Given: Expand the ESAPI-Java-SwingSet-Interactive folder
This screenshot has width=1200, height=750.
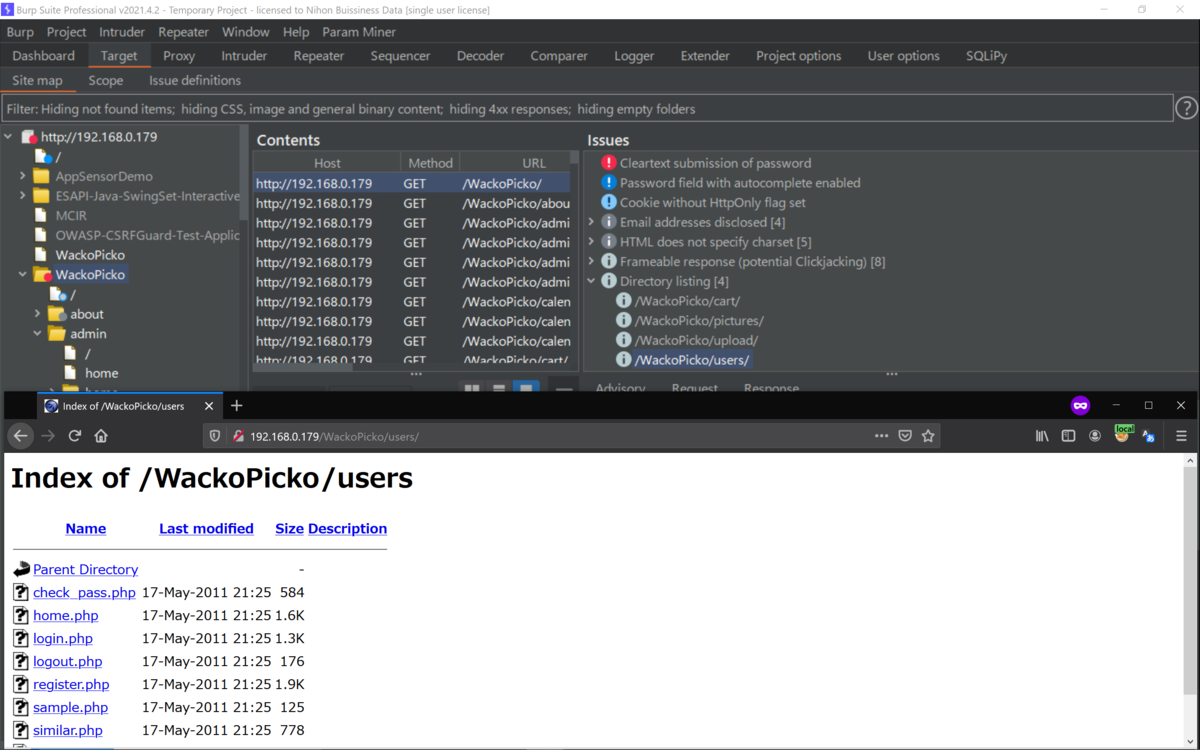Looking at the screenshot, I should pos(23,196).
